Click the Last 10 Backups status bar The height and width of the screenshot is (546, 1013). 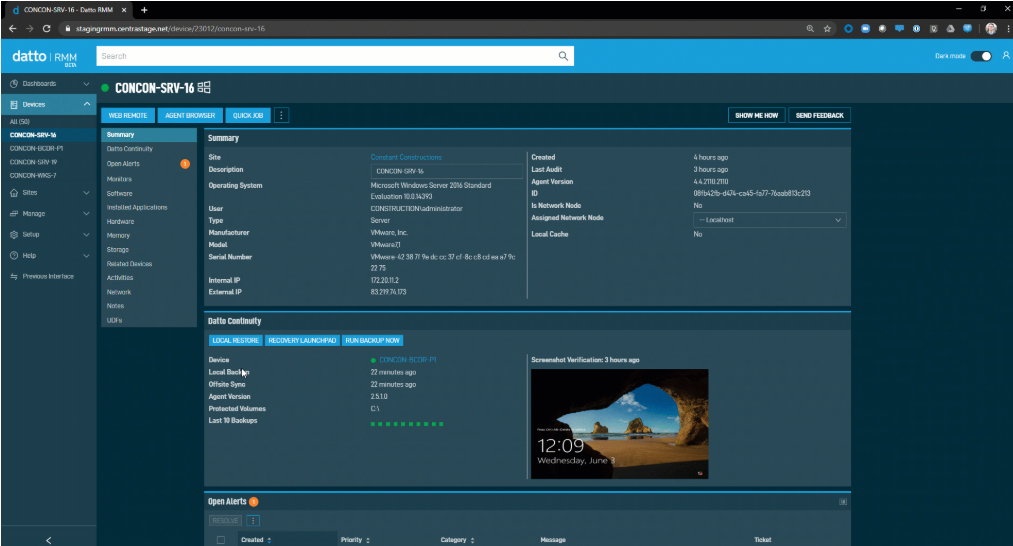(x=407, y=424)
